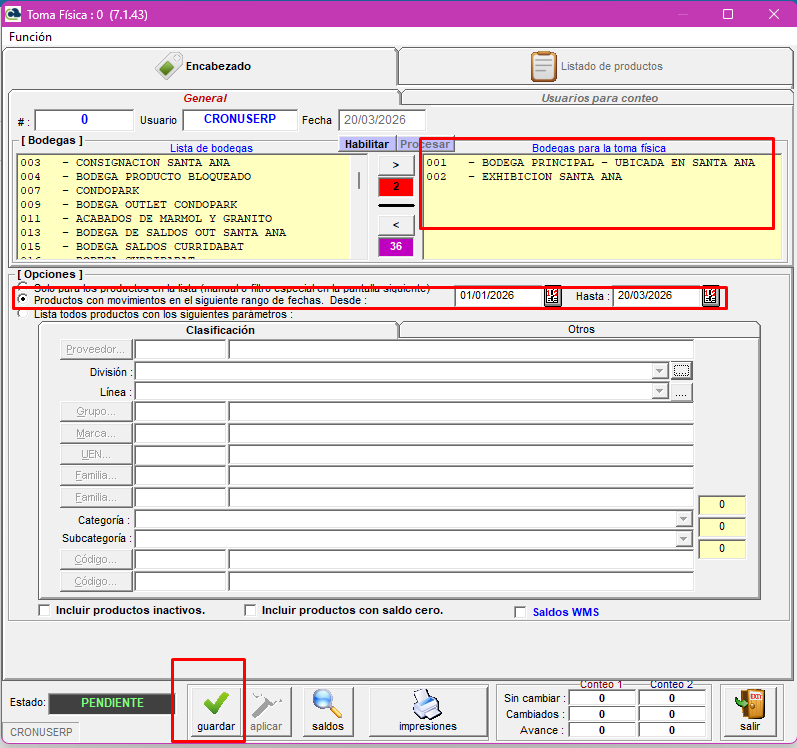Open the Desde date calendar picker
797x748 pixels.
click(x=552, y=296)
